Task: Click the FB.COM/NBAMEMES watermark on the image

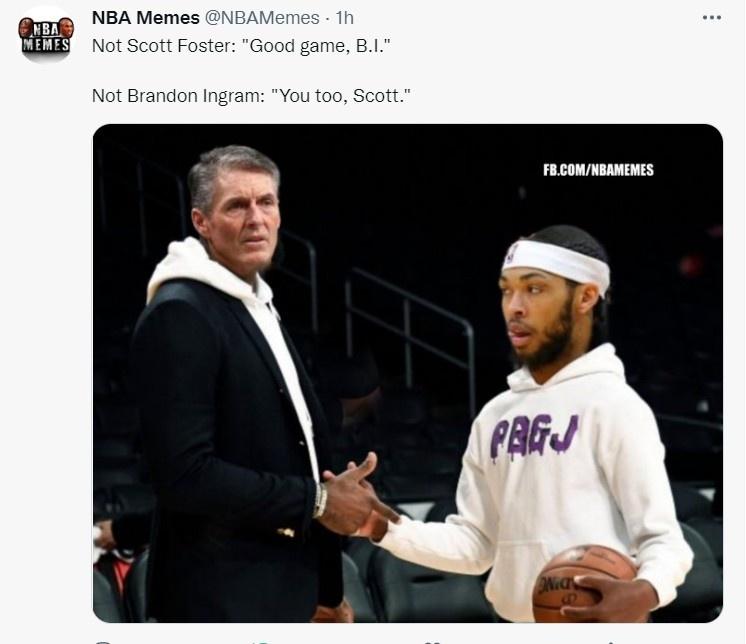Action: click(x=599, y=170)
